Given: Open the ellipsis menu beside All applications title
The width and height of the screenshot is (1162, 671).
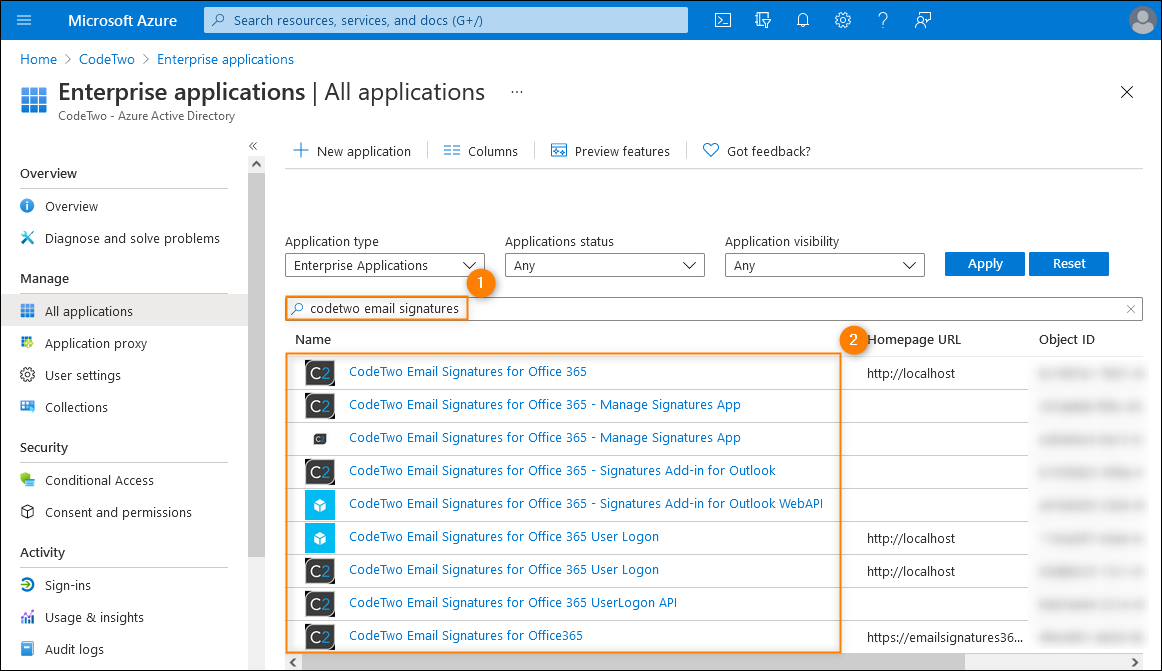Looking at the screenshot, I should pyautogui.click(x=517, y=92).
